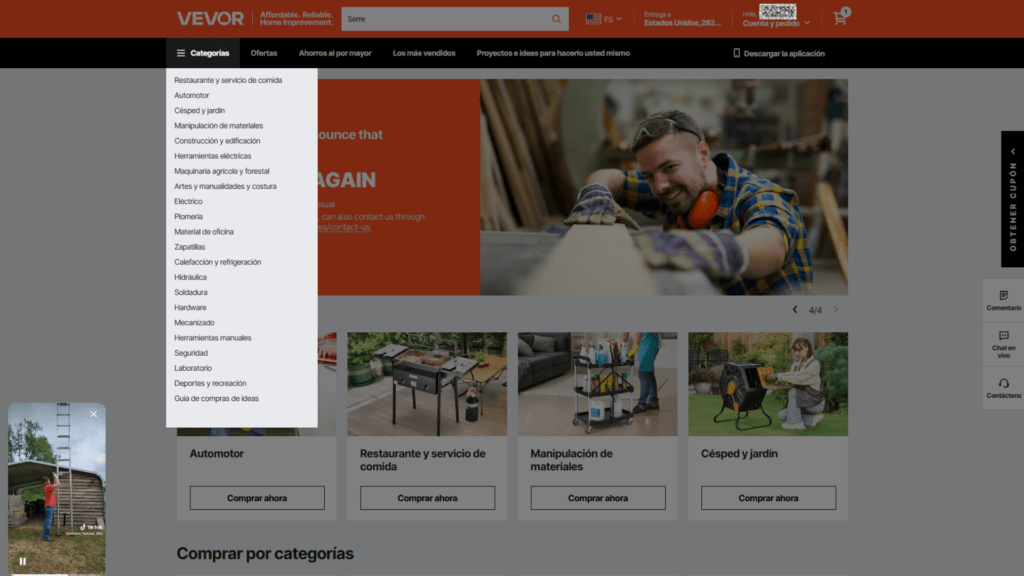This screenshot has width=1024, height=576.
Task: Select Construcción y edificación category
Action: [217, 141]
